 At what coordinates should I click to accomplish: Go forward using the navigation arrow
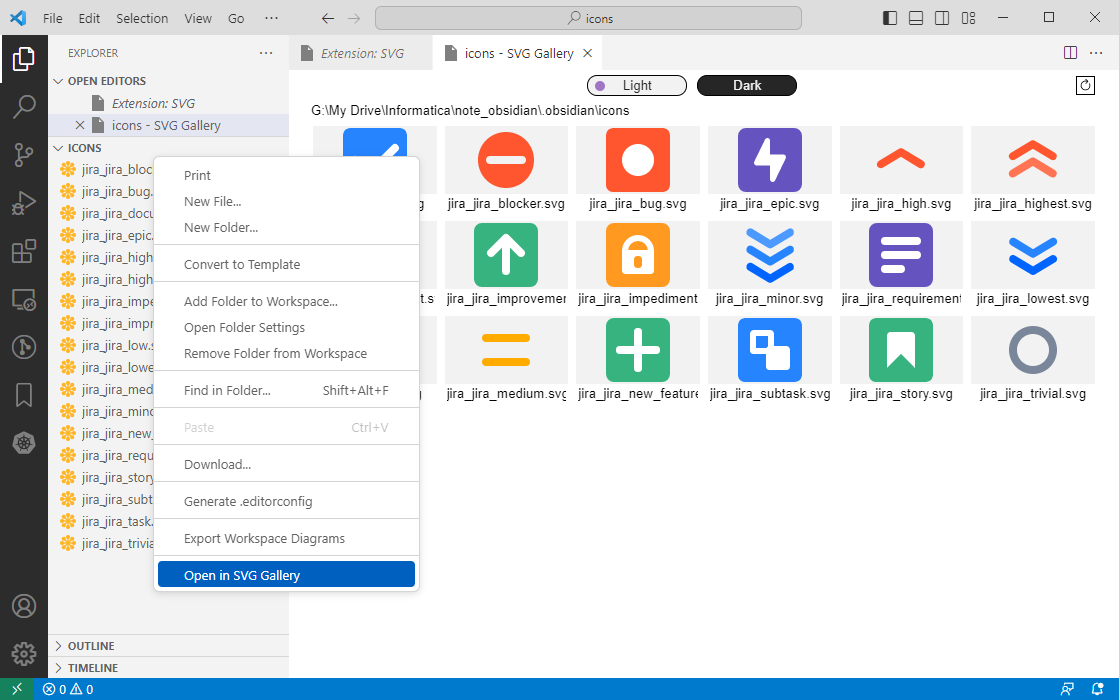click(x=354, y=19)
